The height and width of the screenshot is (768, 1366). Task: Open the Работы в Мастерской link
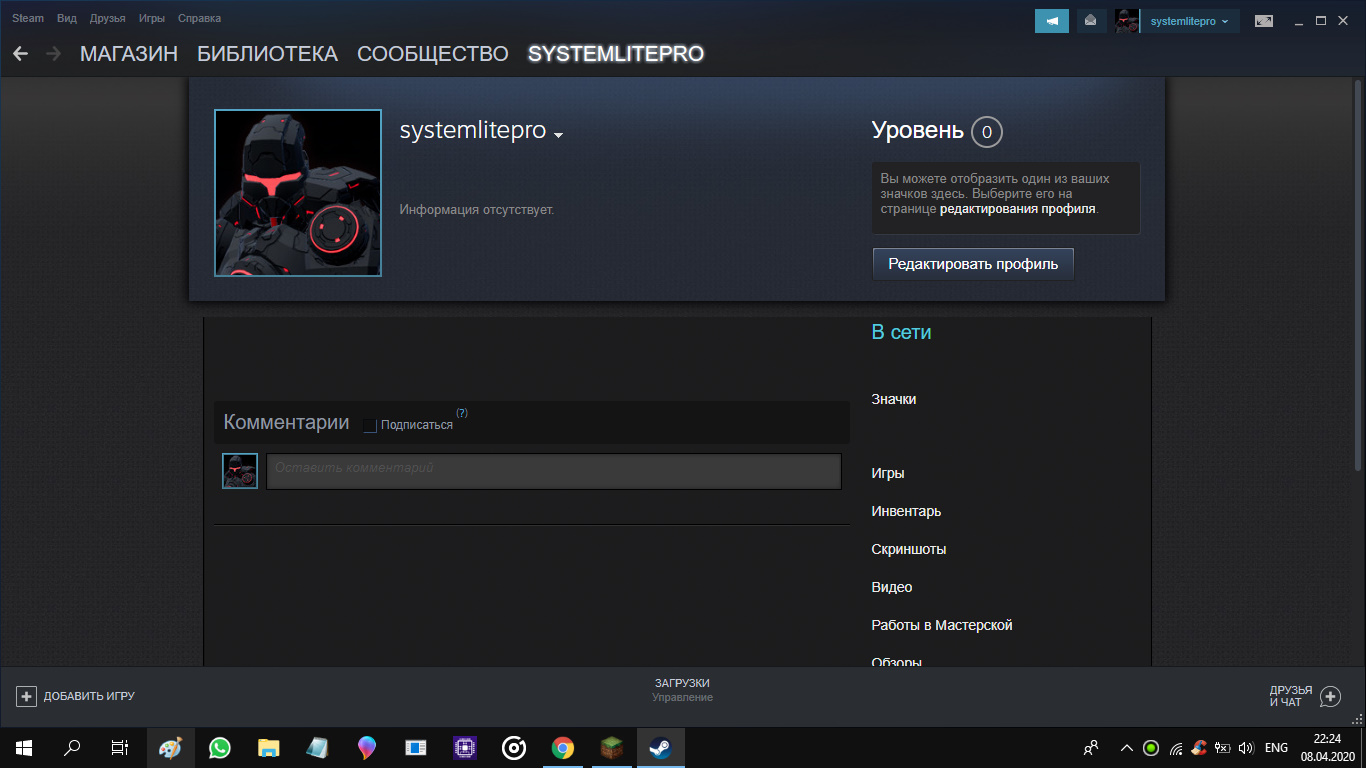click(x=942, y=625)
